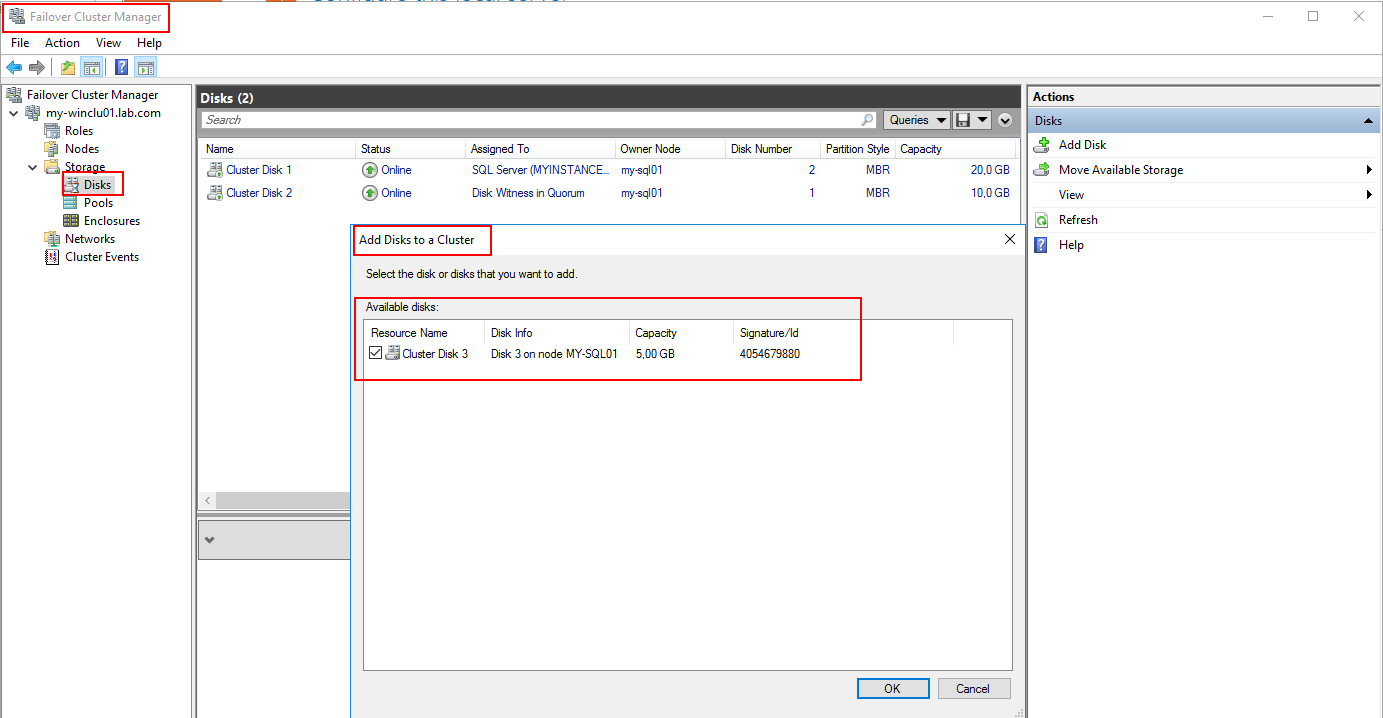Expand the round chevron button beside search
Screen dimensions: 1383x718
pyautogui.click(x=1005, y=120)
